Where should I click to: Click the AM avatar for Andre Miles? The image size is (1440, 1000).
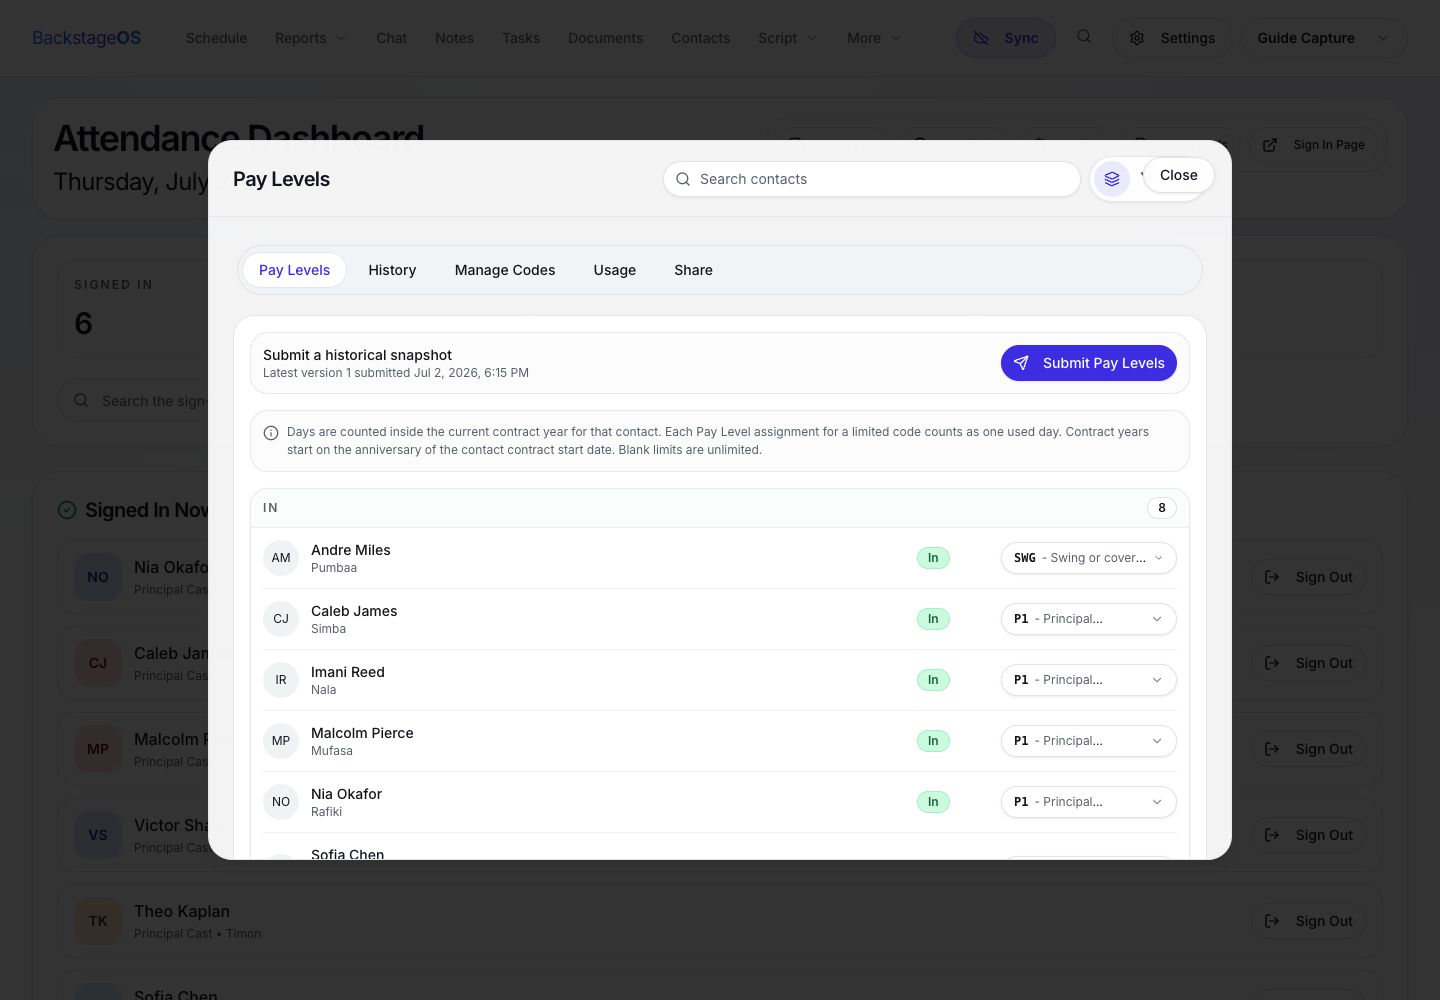coord(281,558)
